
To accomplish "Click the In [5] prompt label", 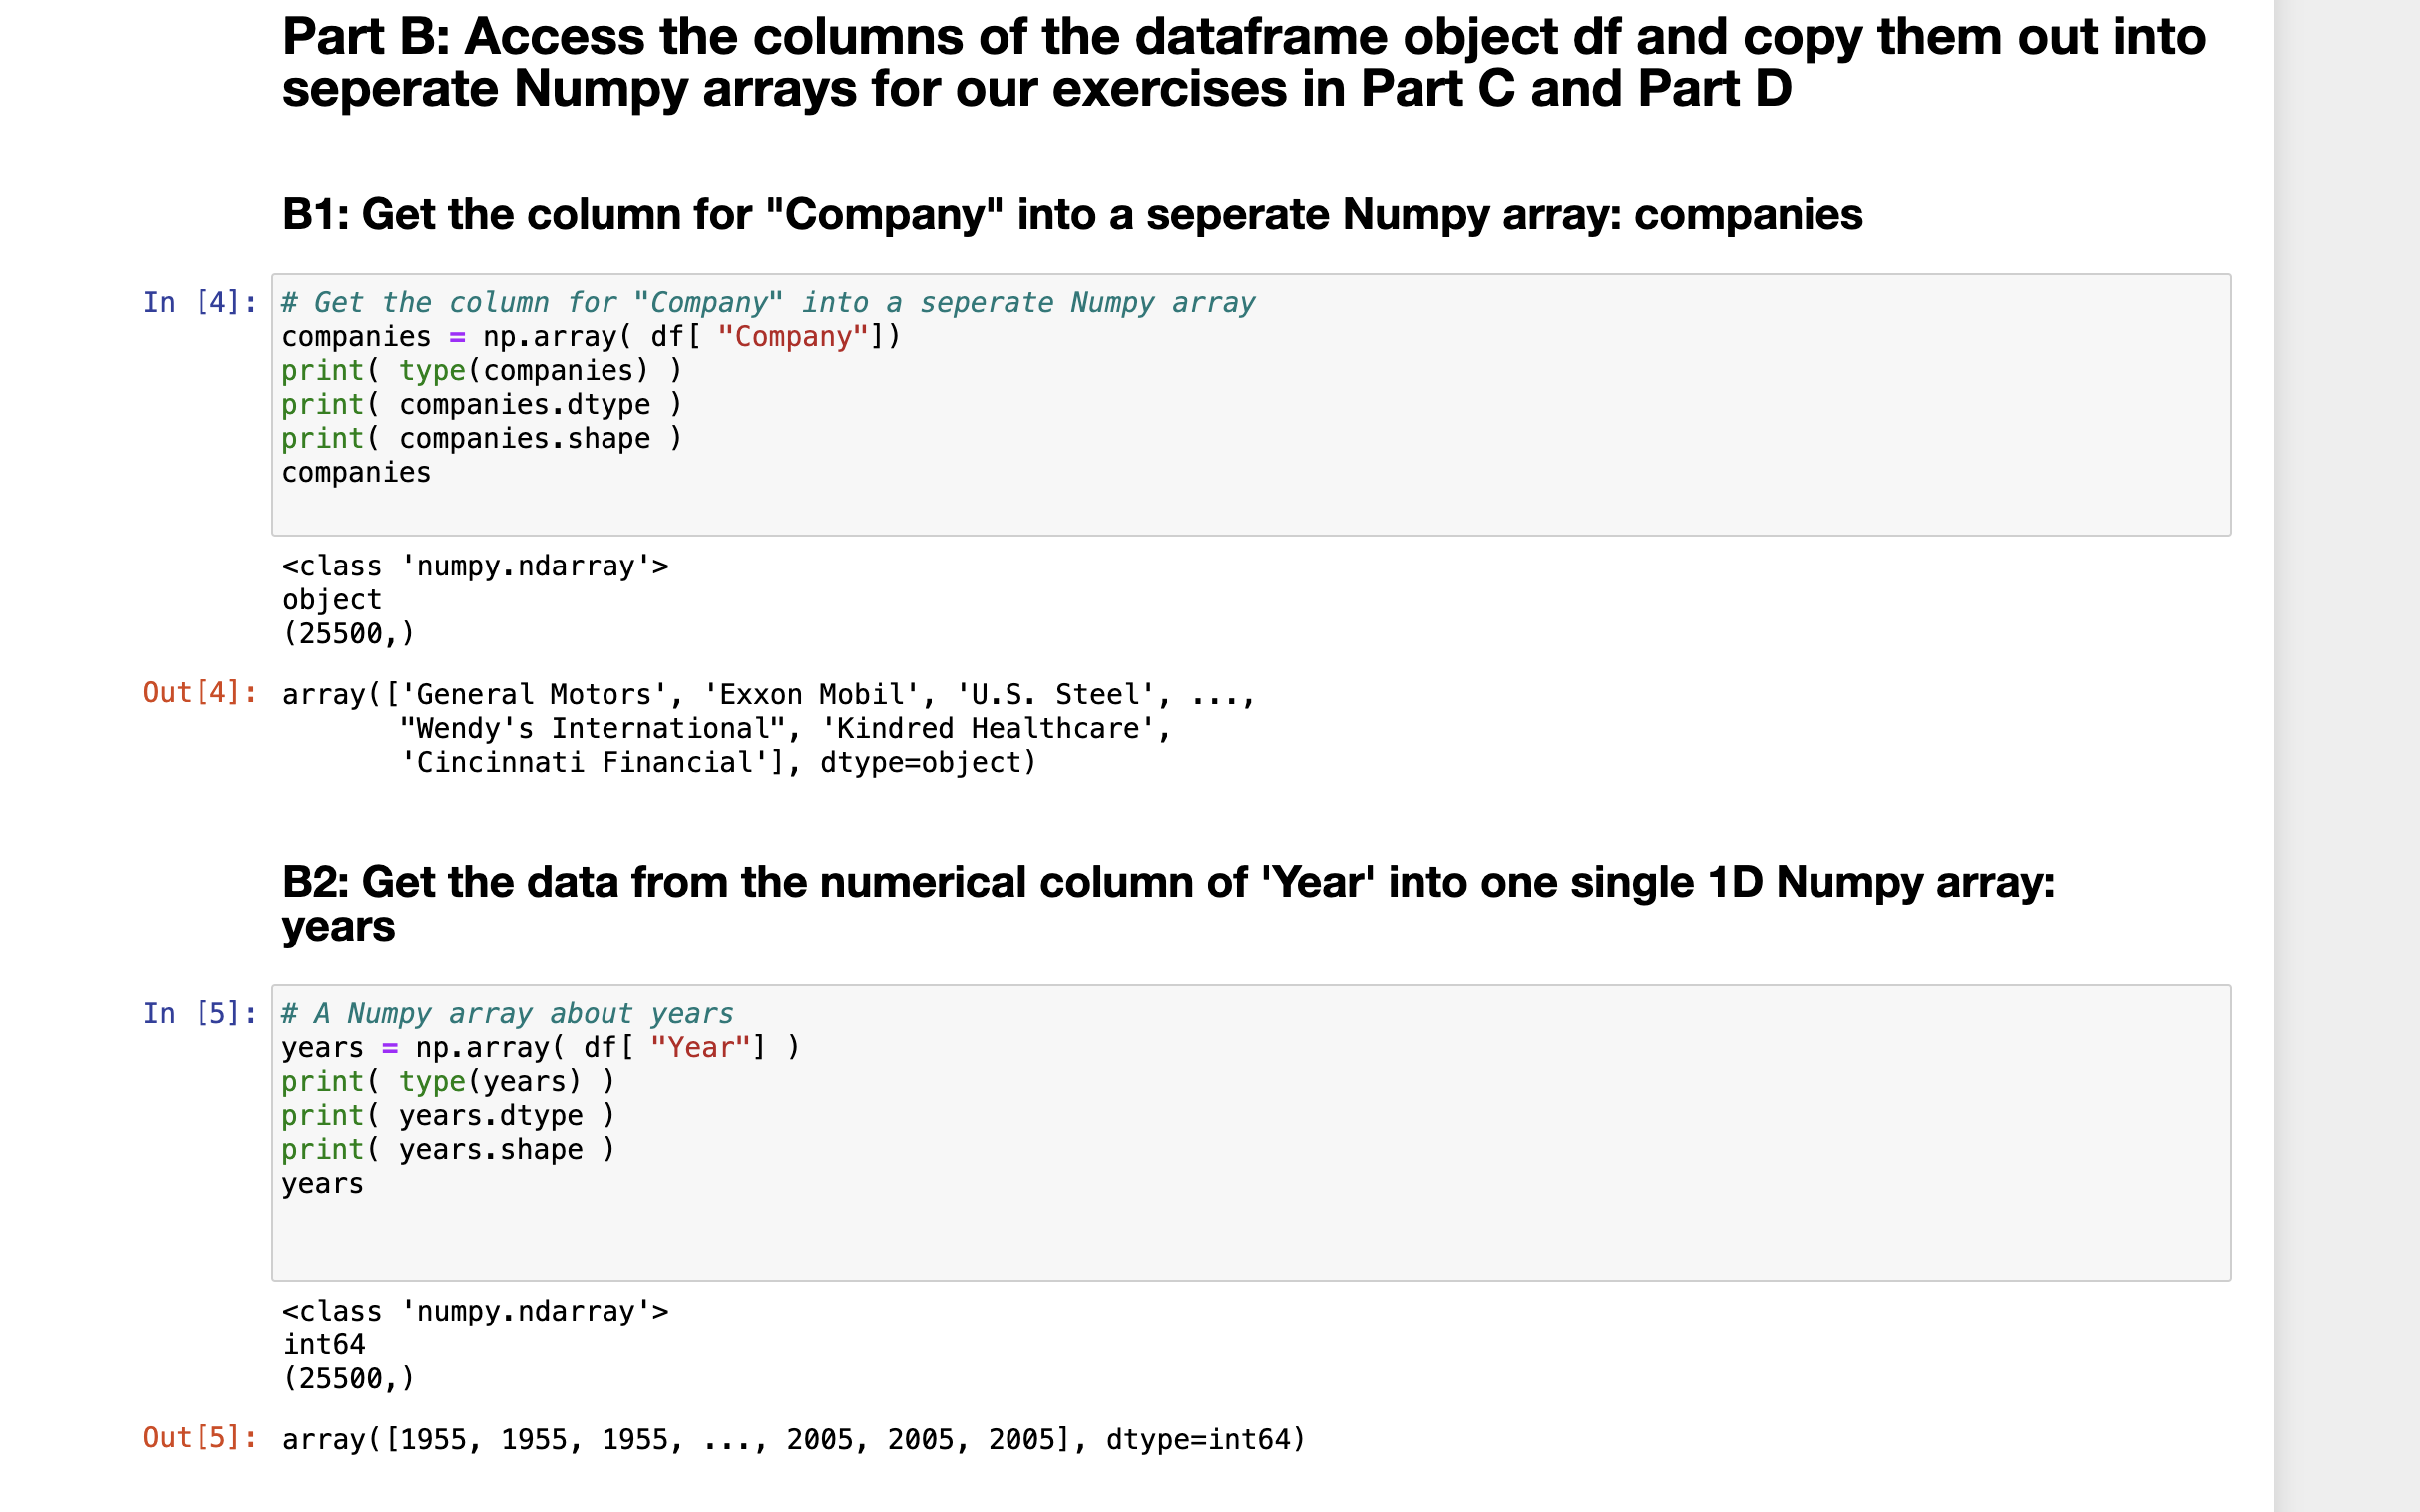I will tap(200, 1013).
